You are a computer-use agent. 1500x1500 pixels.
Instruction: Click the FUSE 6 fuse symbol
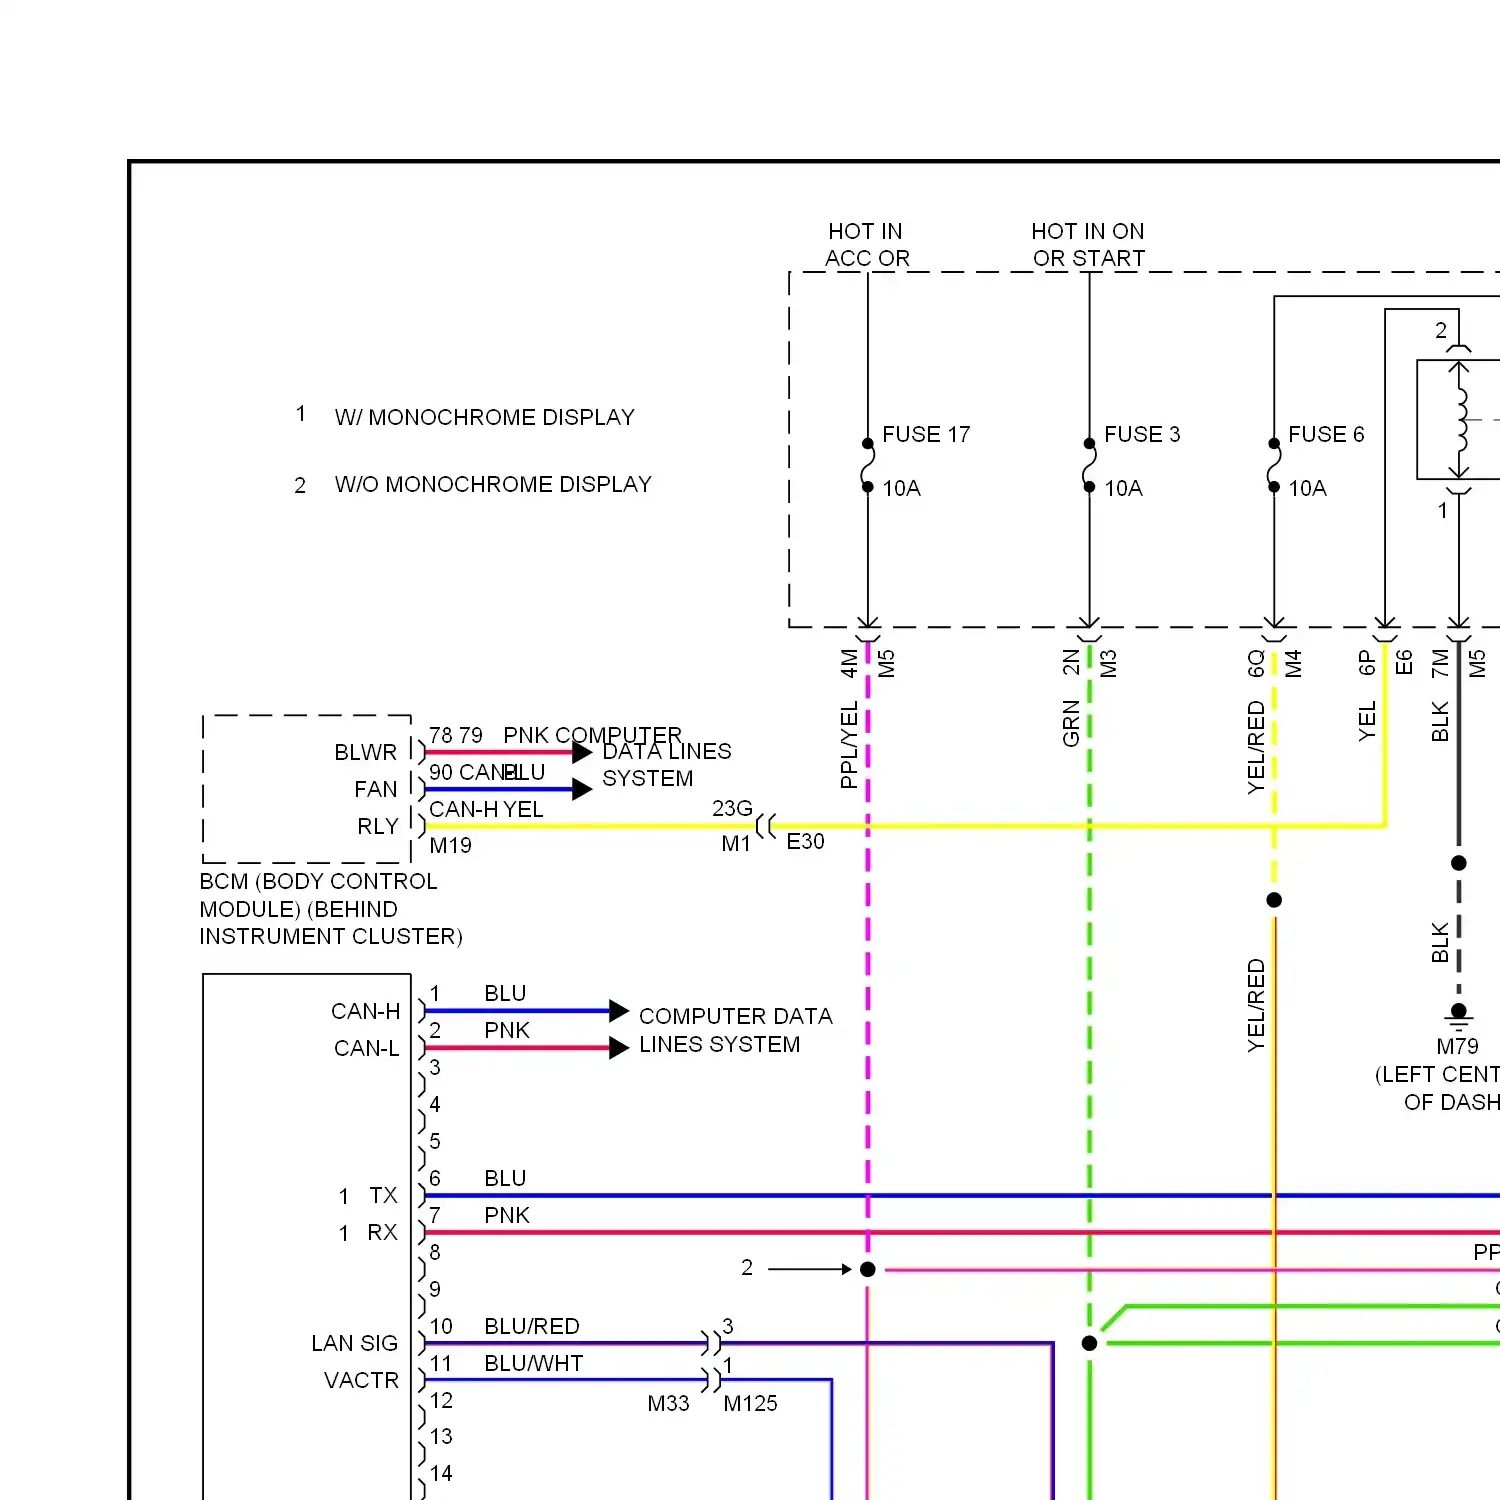click(x=1274, y=465)
